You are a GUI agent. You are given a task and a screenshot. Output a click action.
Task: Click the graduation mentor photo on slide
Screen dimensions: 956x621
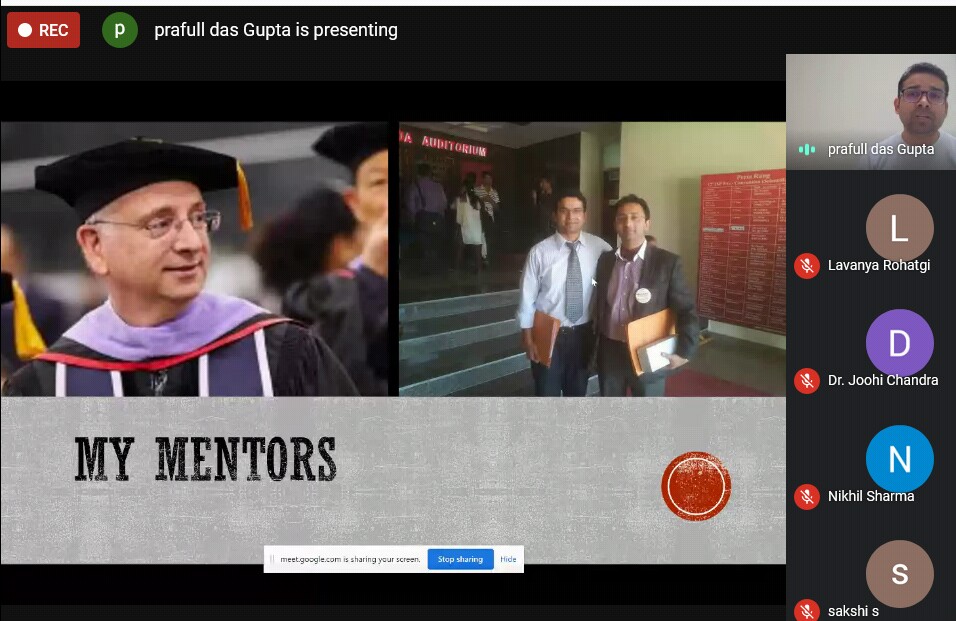pyautogui.click(x=194, y=259)
